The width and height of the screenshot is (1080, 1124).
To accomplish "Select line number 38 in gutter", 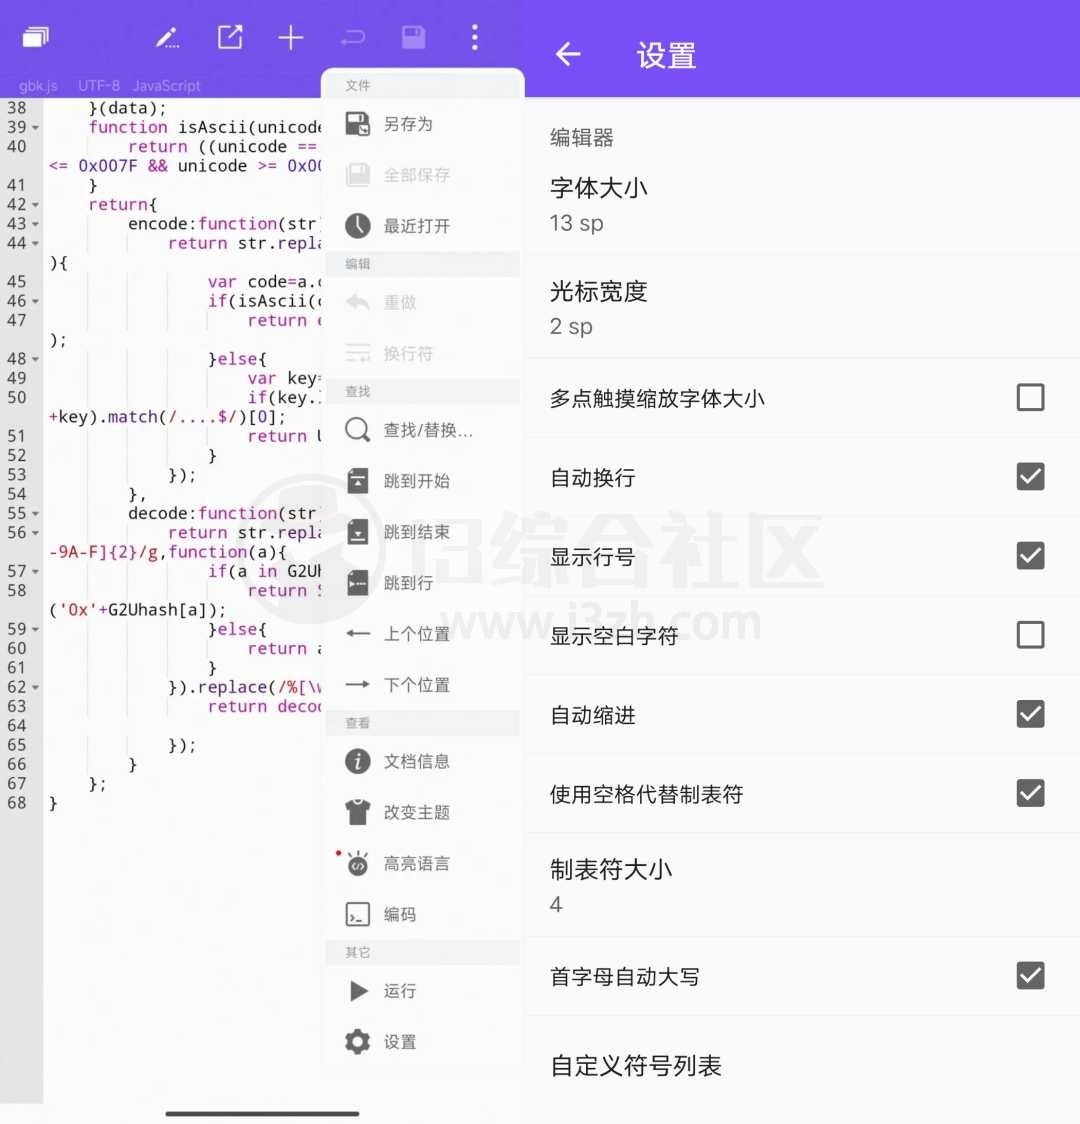I will 16,108.
